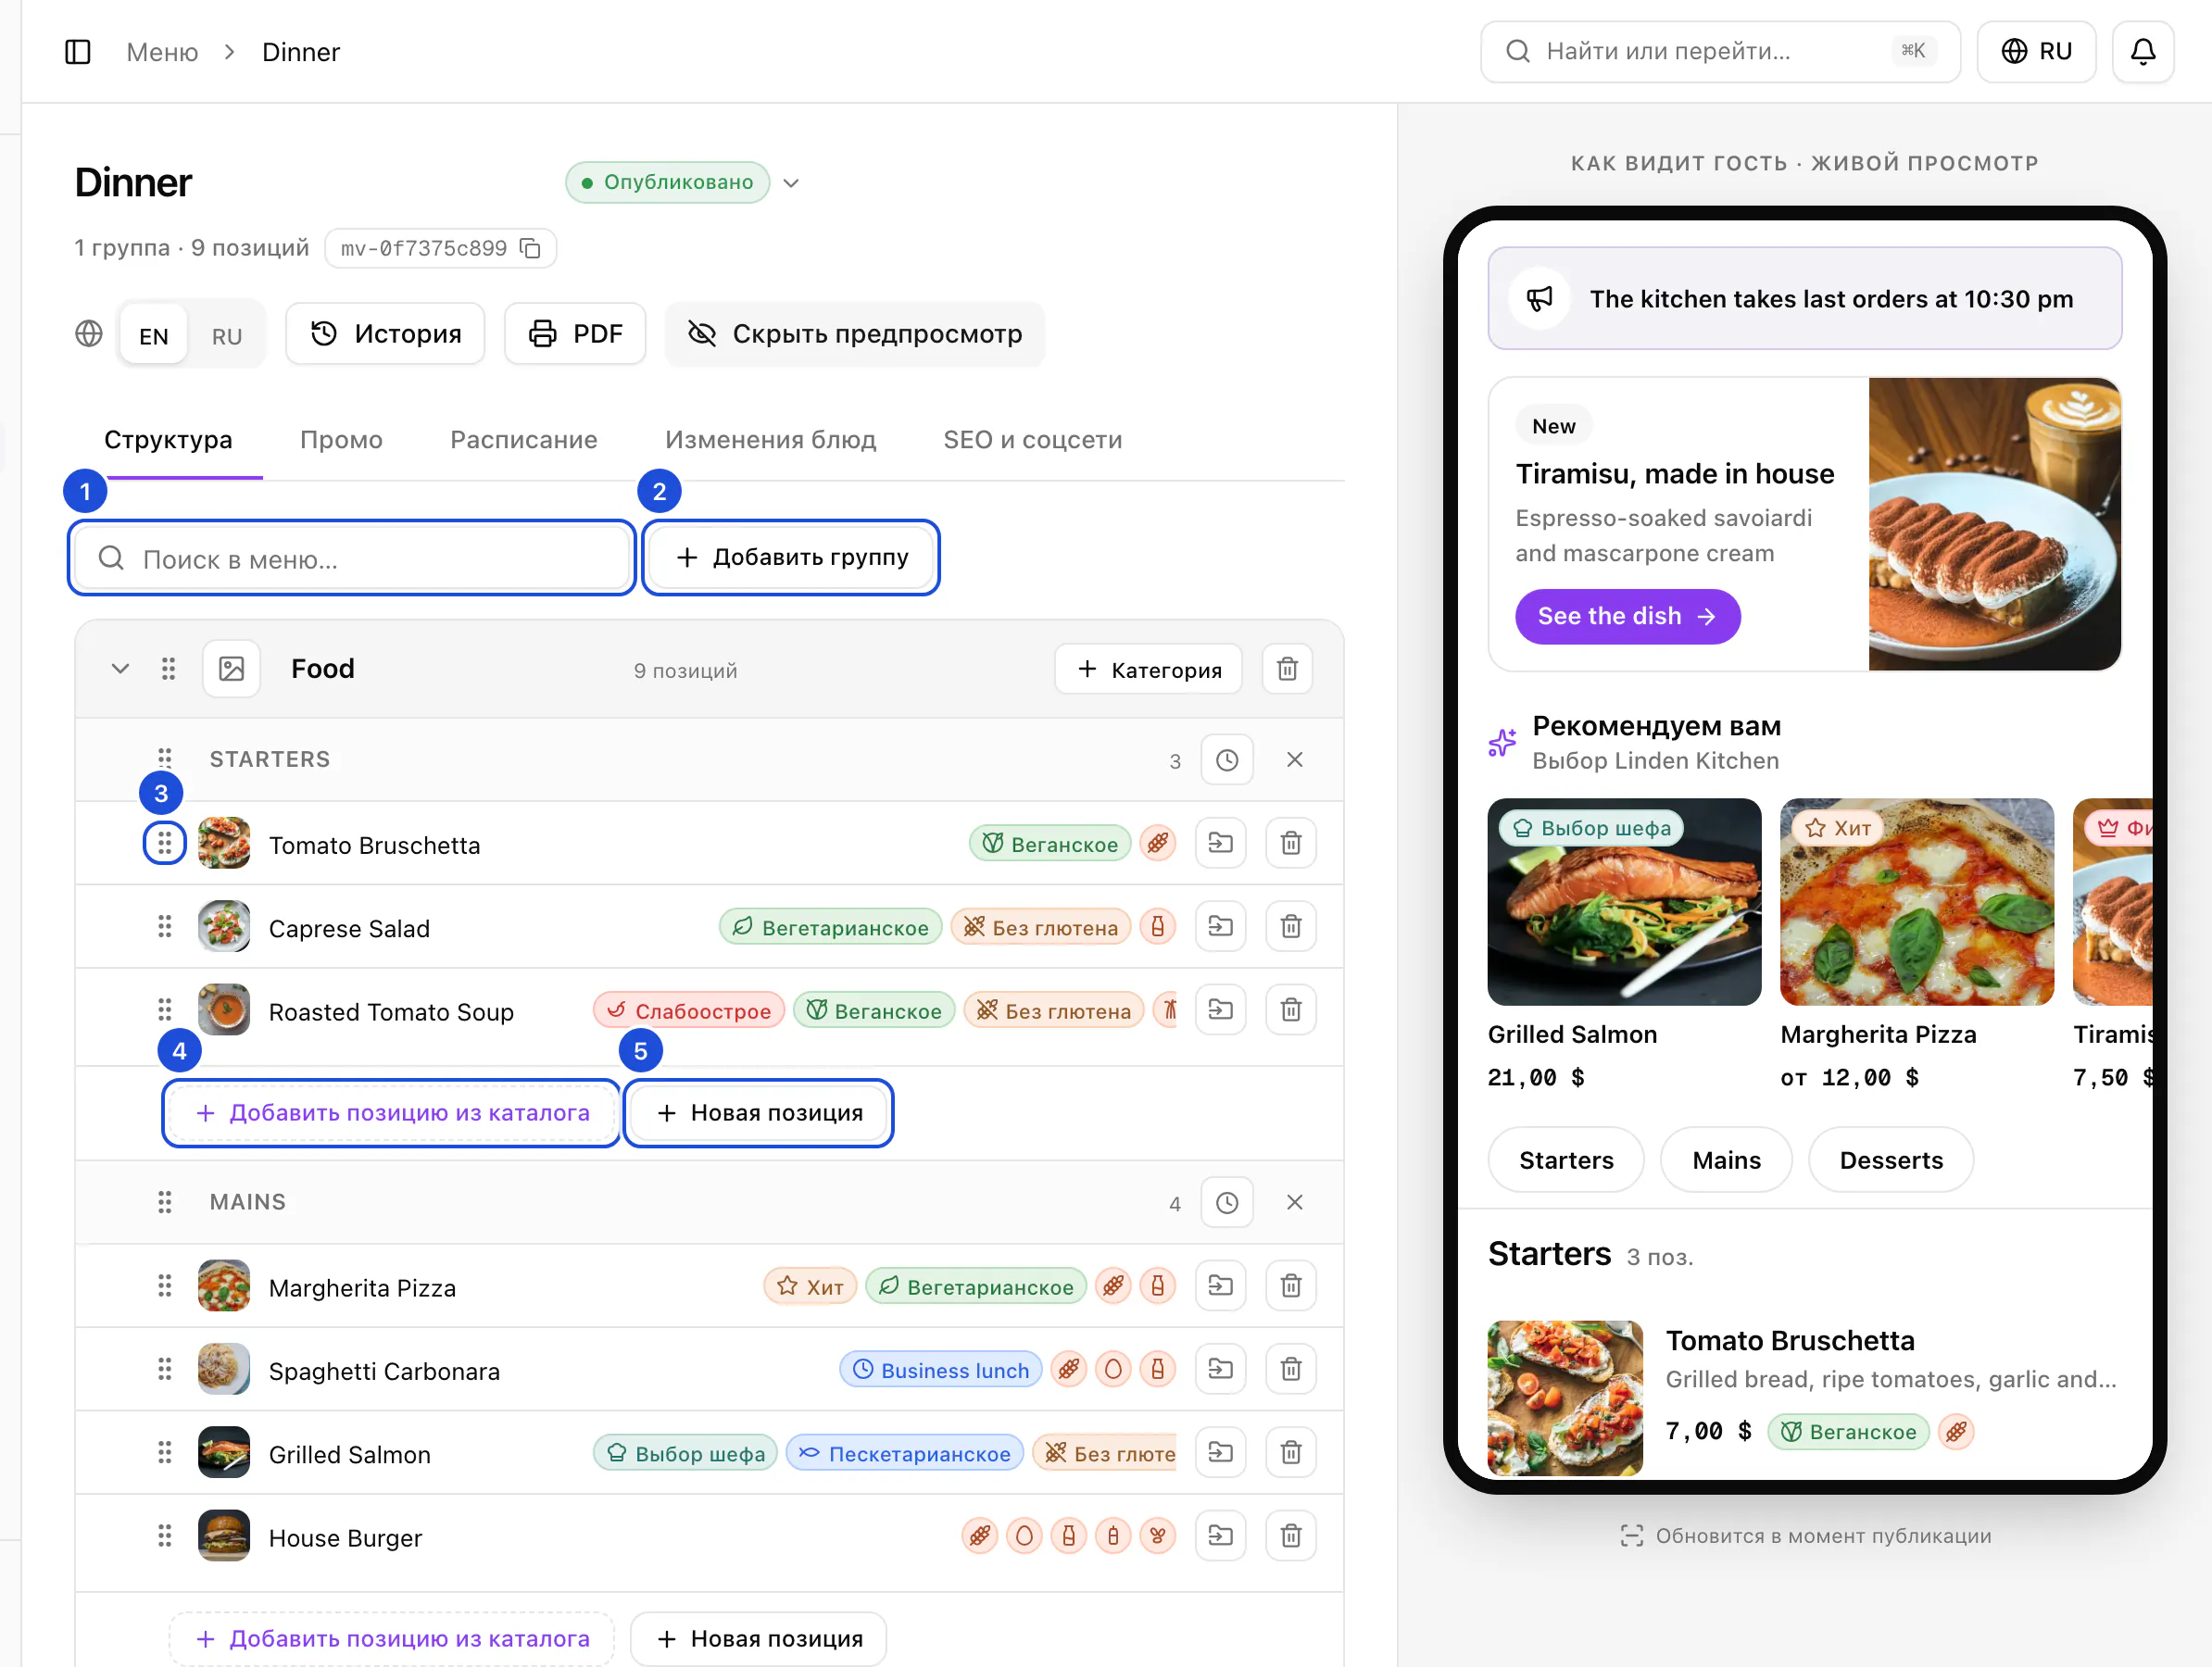Delete Roasted Tomato Soup position
The height and width of the screenshot is (1667, 2212).
1291,1010
